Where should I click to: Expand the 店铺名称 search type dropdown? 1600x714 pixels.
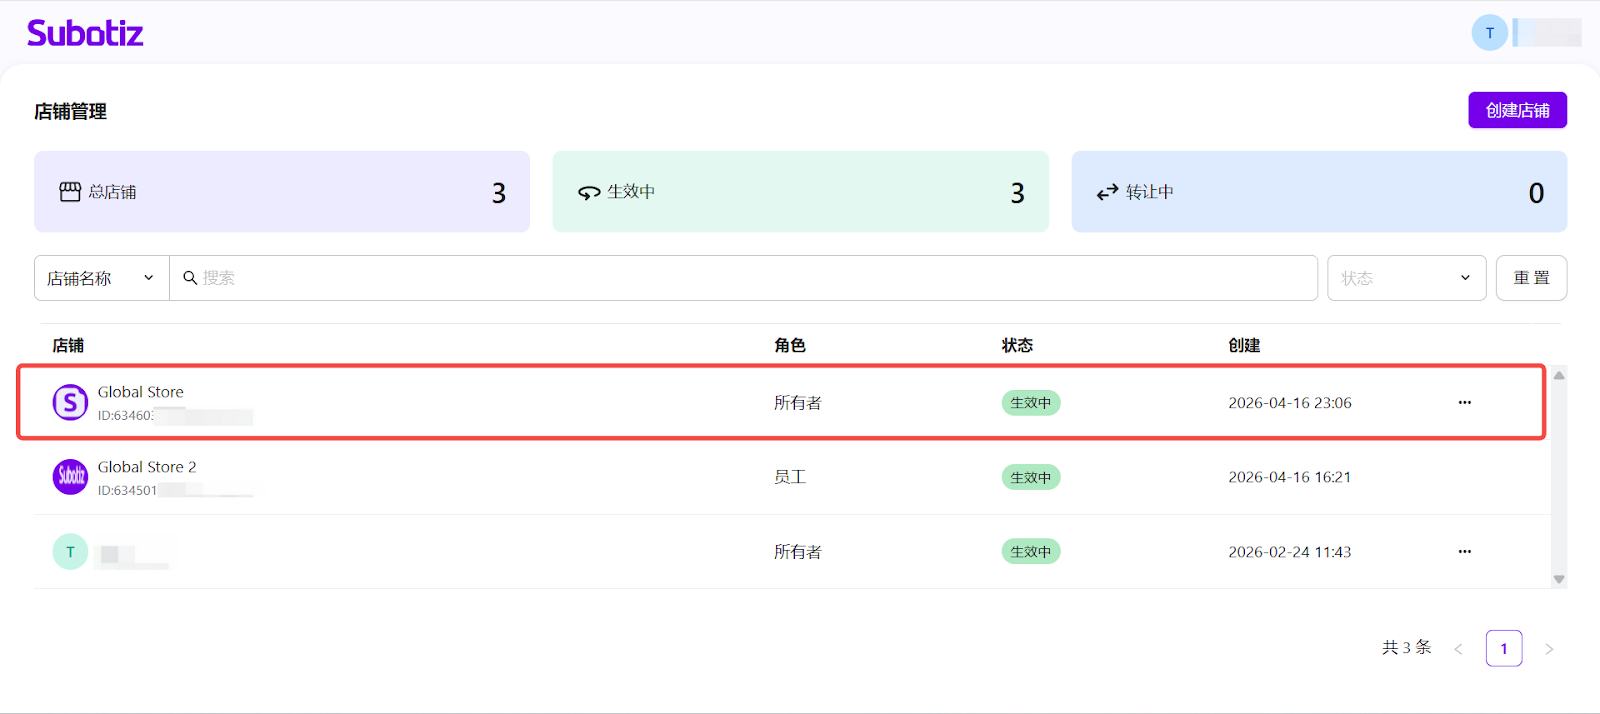click(x=101, y=278)
